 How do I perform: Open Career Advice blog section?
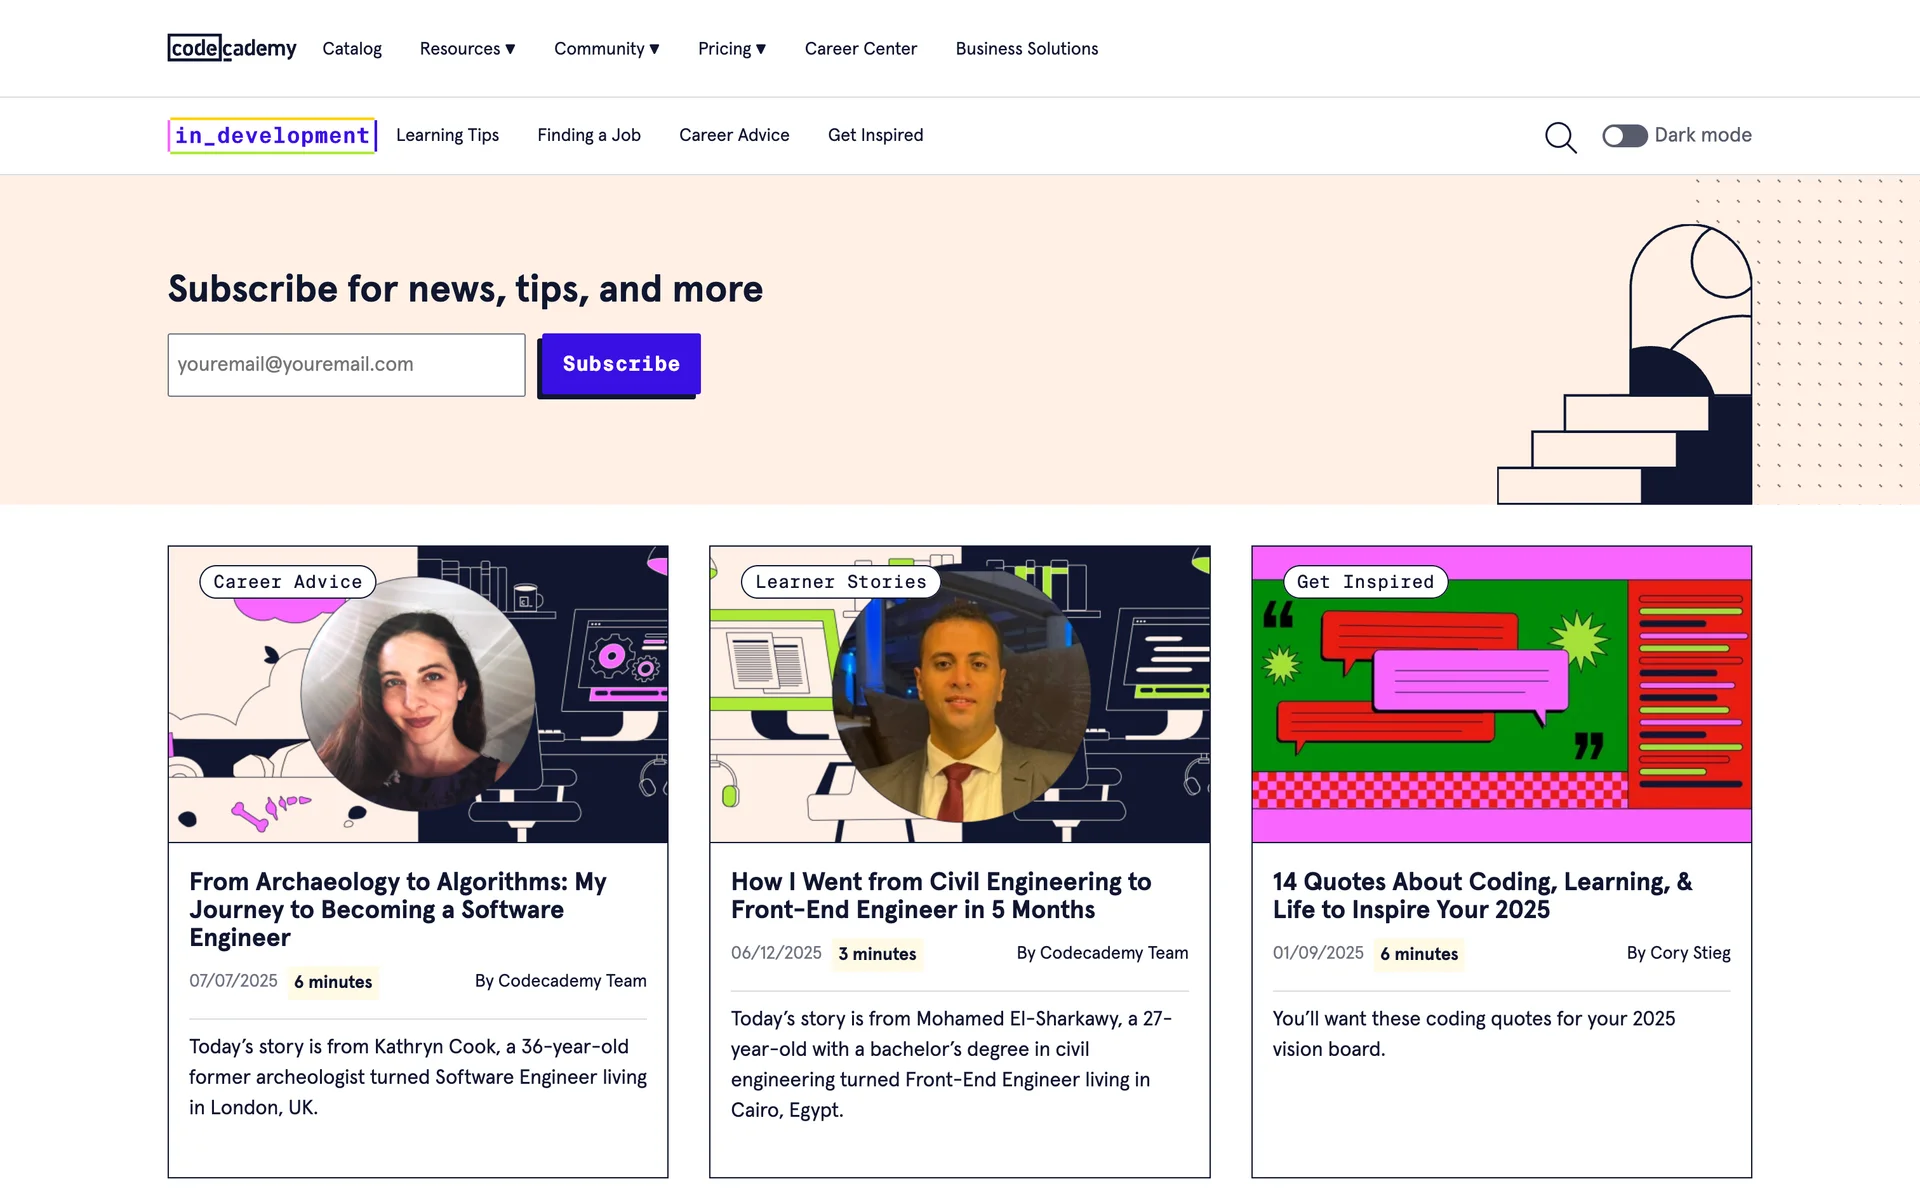pos(734,135)
